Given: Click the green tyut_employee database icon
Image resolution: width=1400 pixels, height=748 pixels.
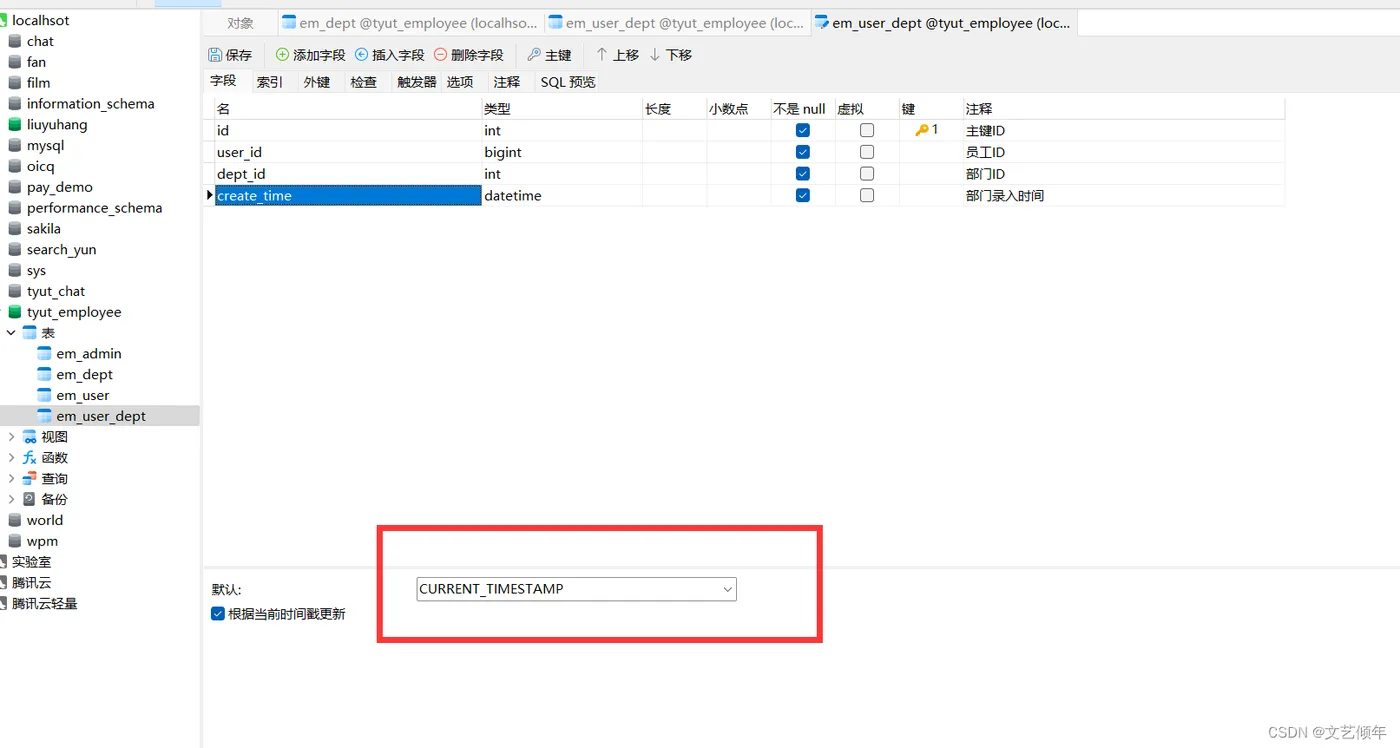Looking at the screenshot, I should coord(15,312).
